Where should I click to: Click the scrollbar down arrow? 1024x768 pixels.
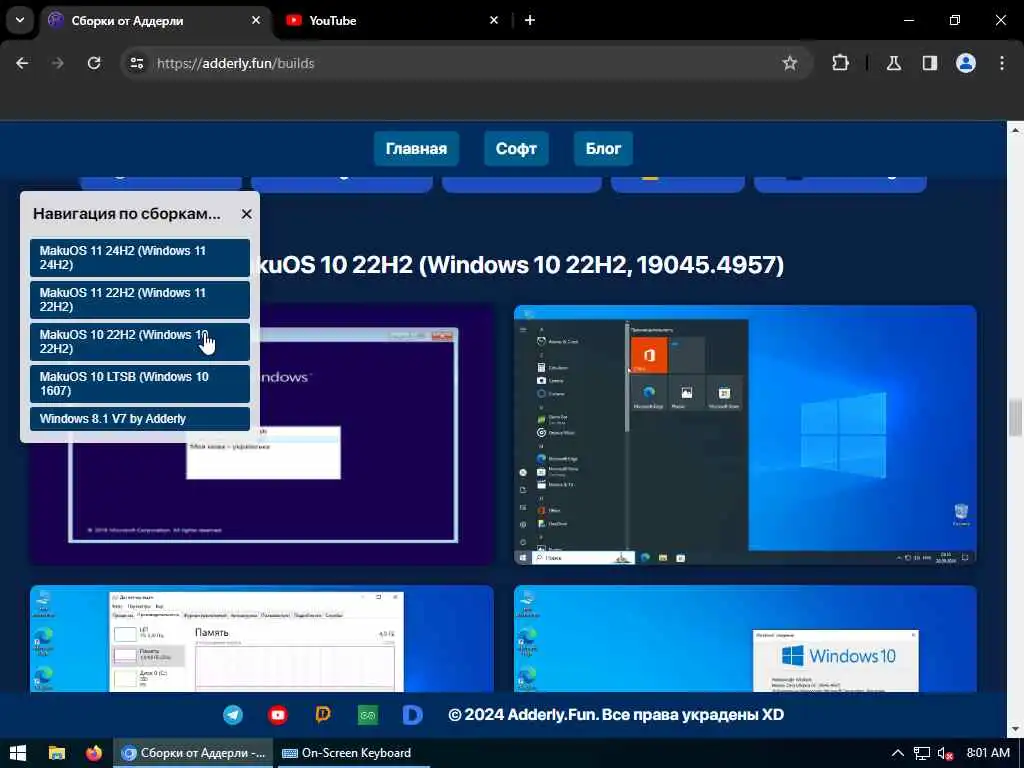[x=1015, y=729]
